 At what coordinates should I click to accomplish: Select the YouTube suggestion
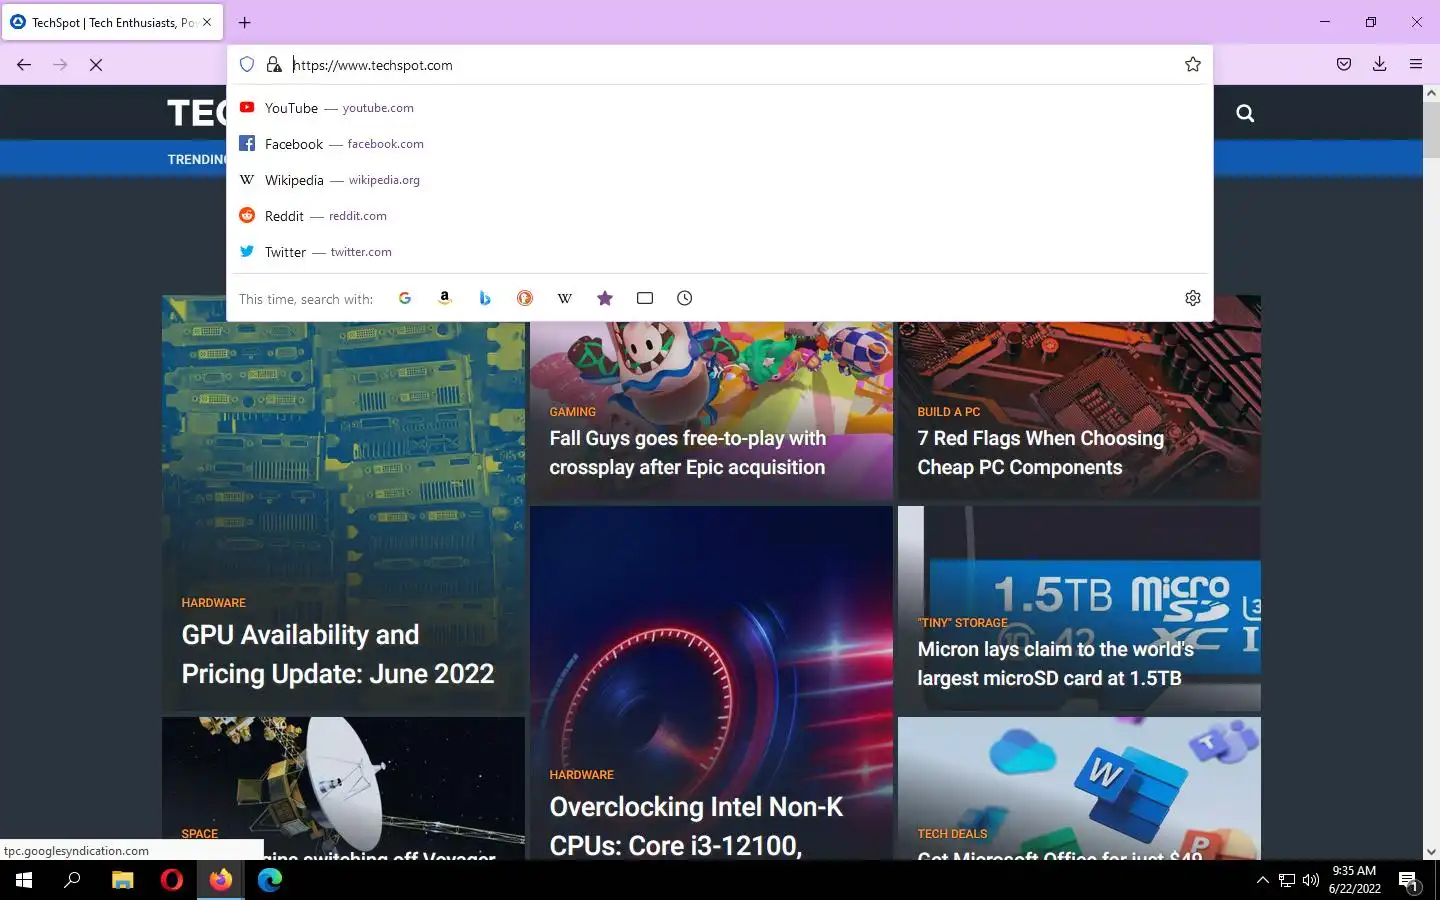point(720,108)
